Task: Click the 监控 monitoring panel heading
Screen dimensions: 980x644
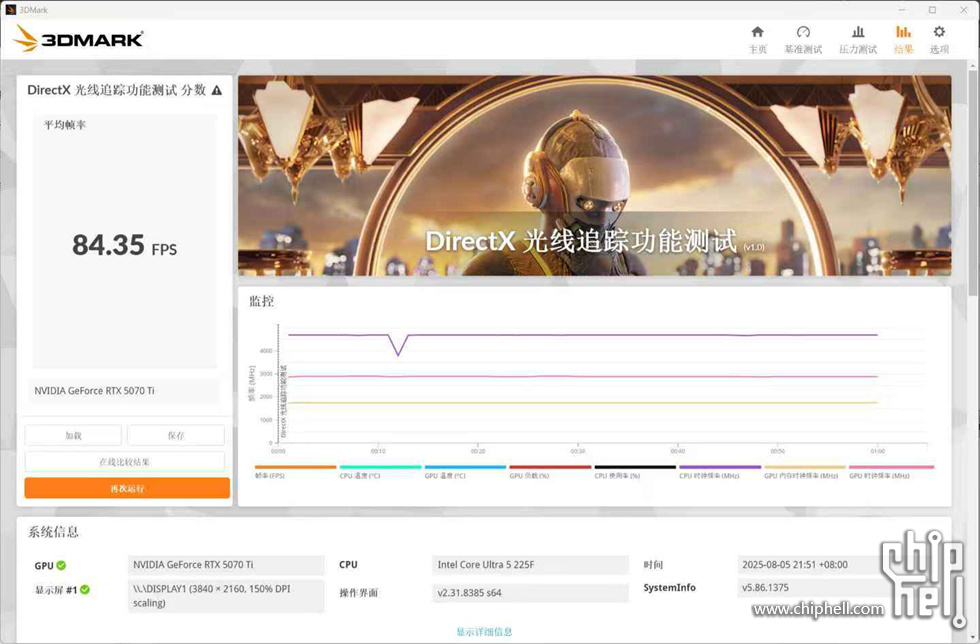Action: [x=261, y=301]
